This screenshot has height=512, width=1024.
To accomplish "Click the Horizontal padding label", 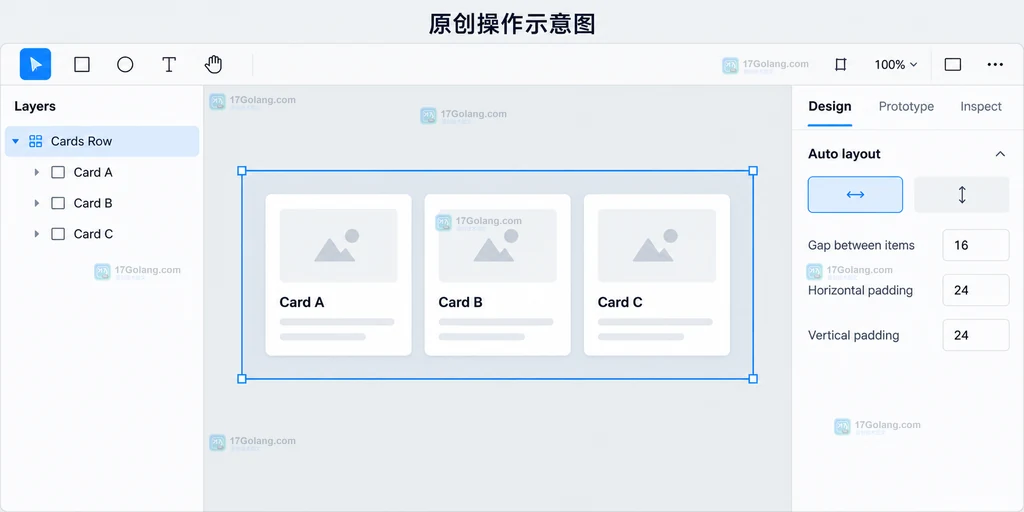I will pos(860,290).
